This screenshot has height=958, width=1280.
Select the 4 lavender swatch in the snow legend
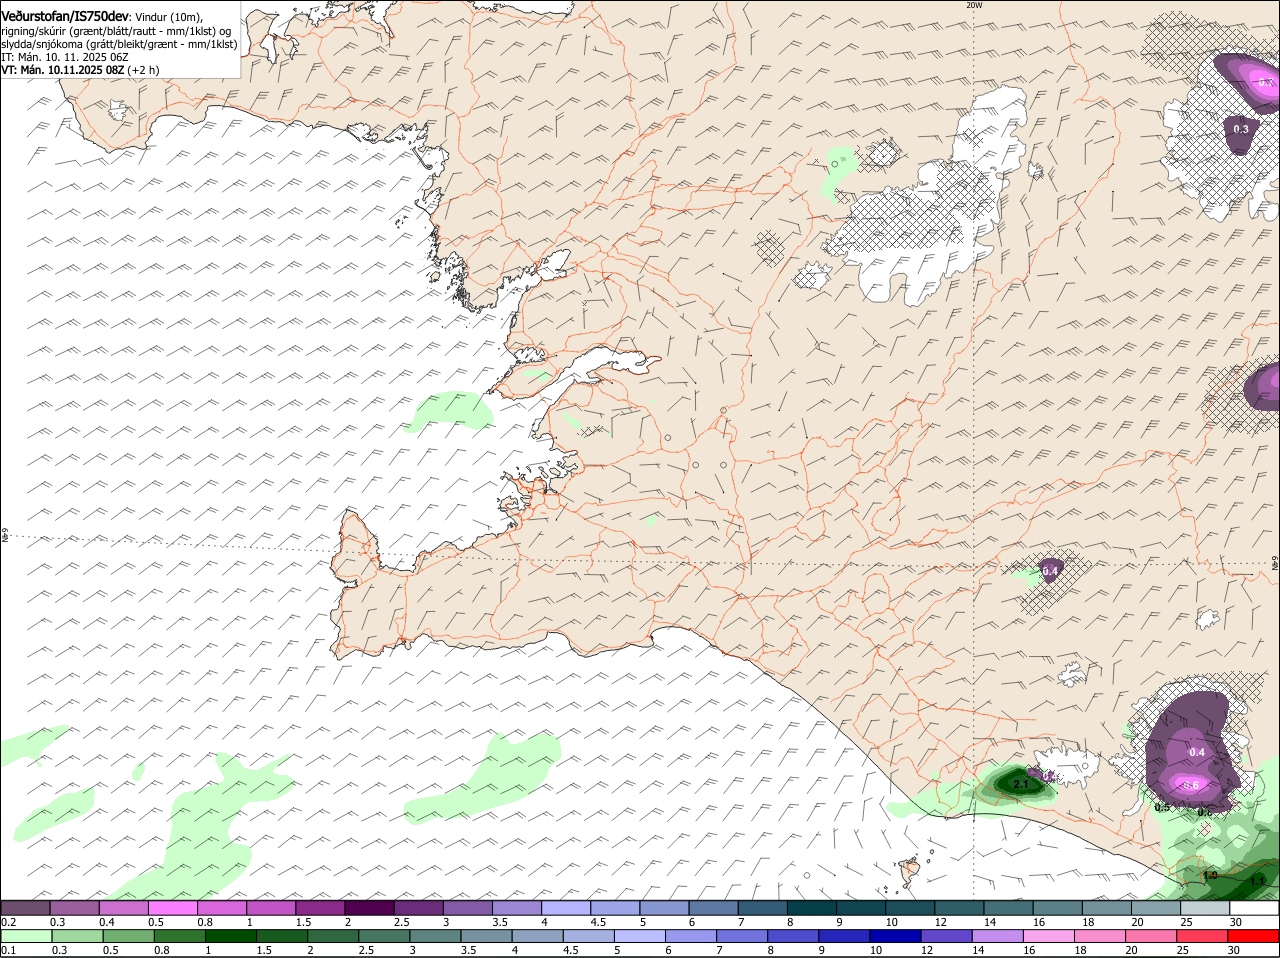point(566,907)
